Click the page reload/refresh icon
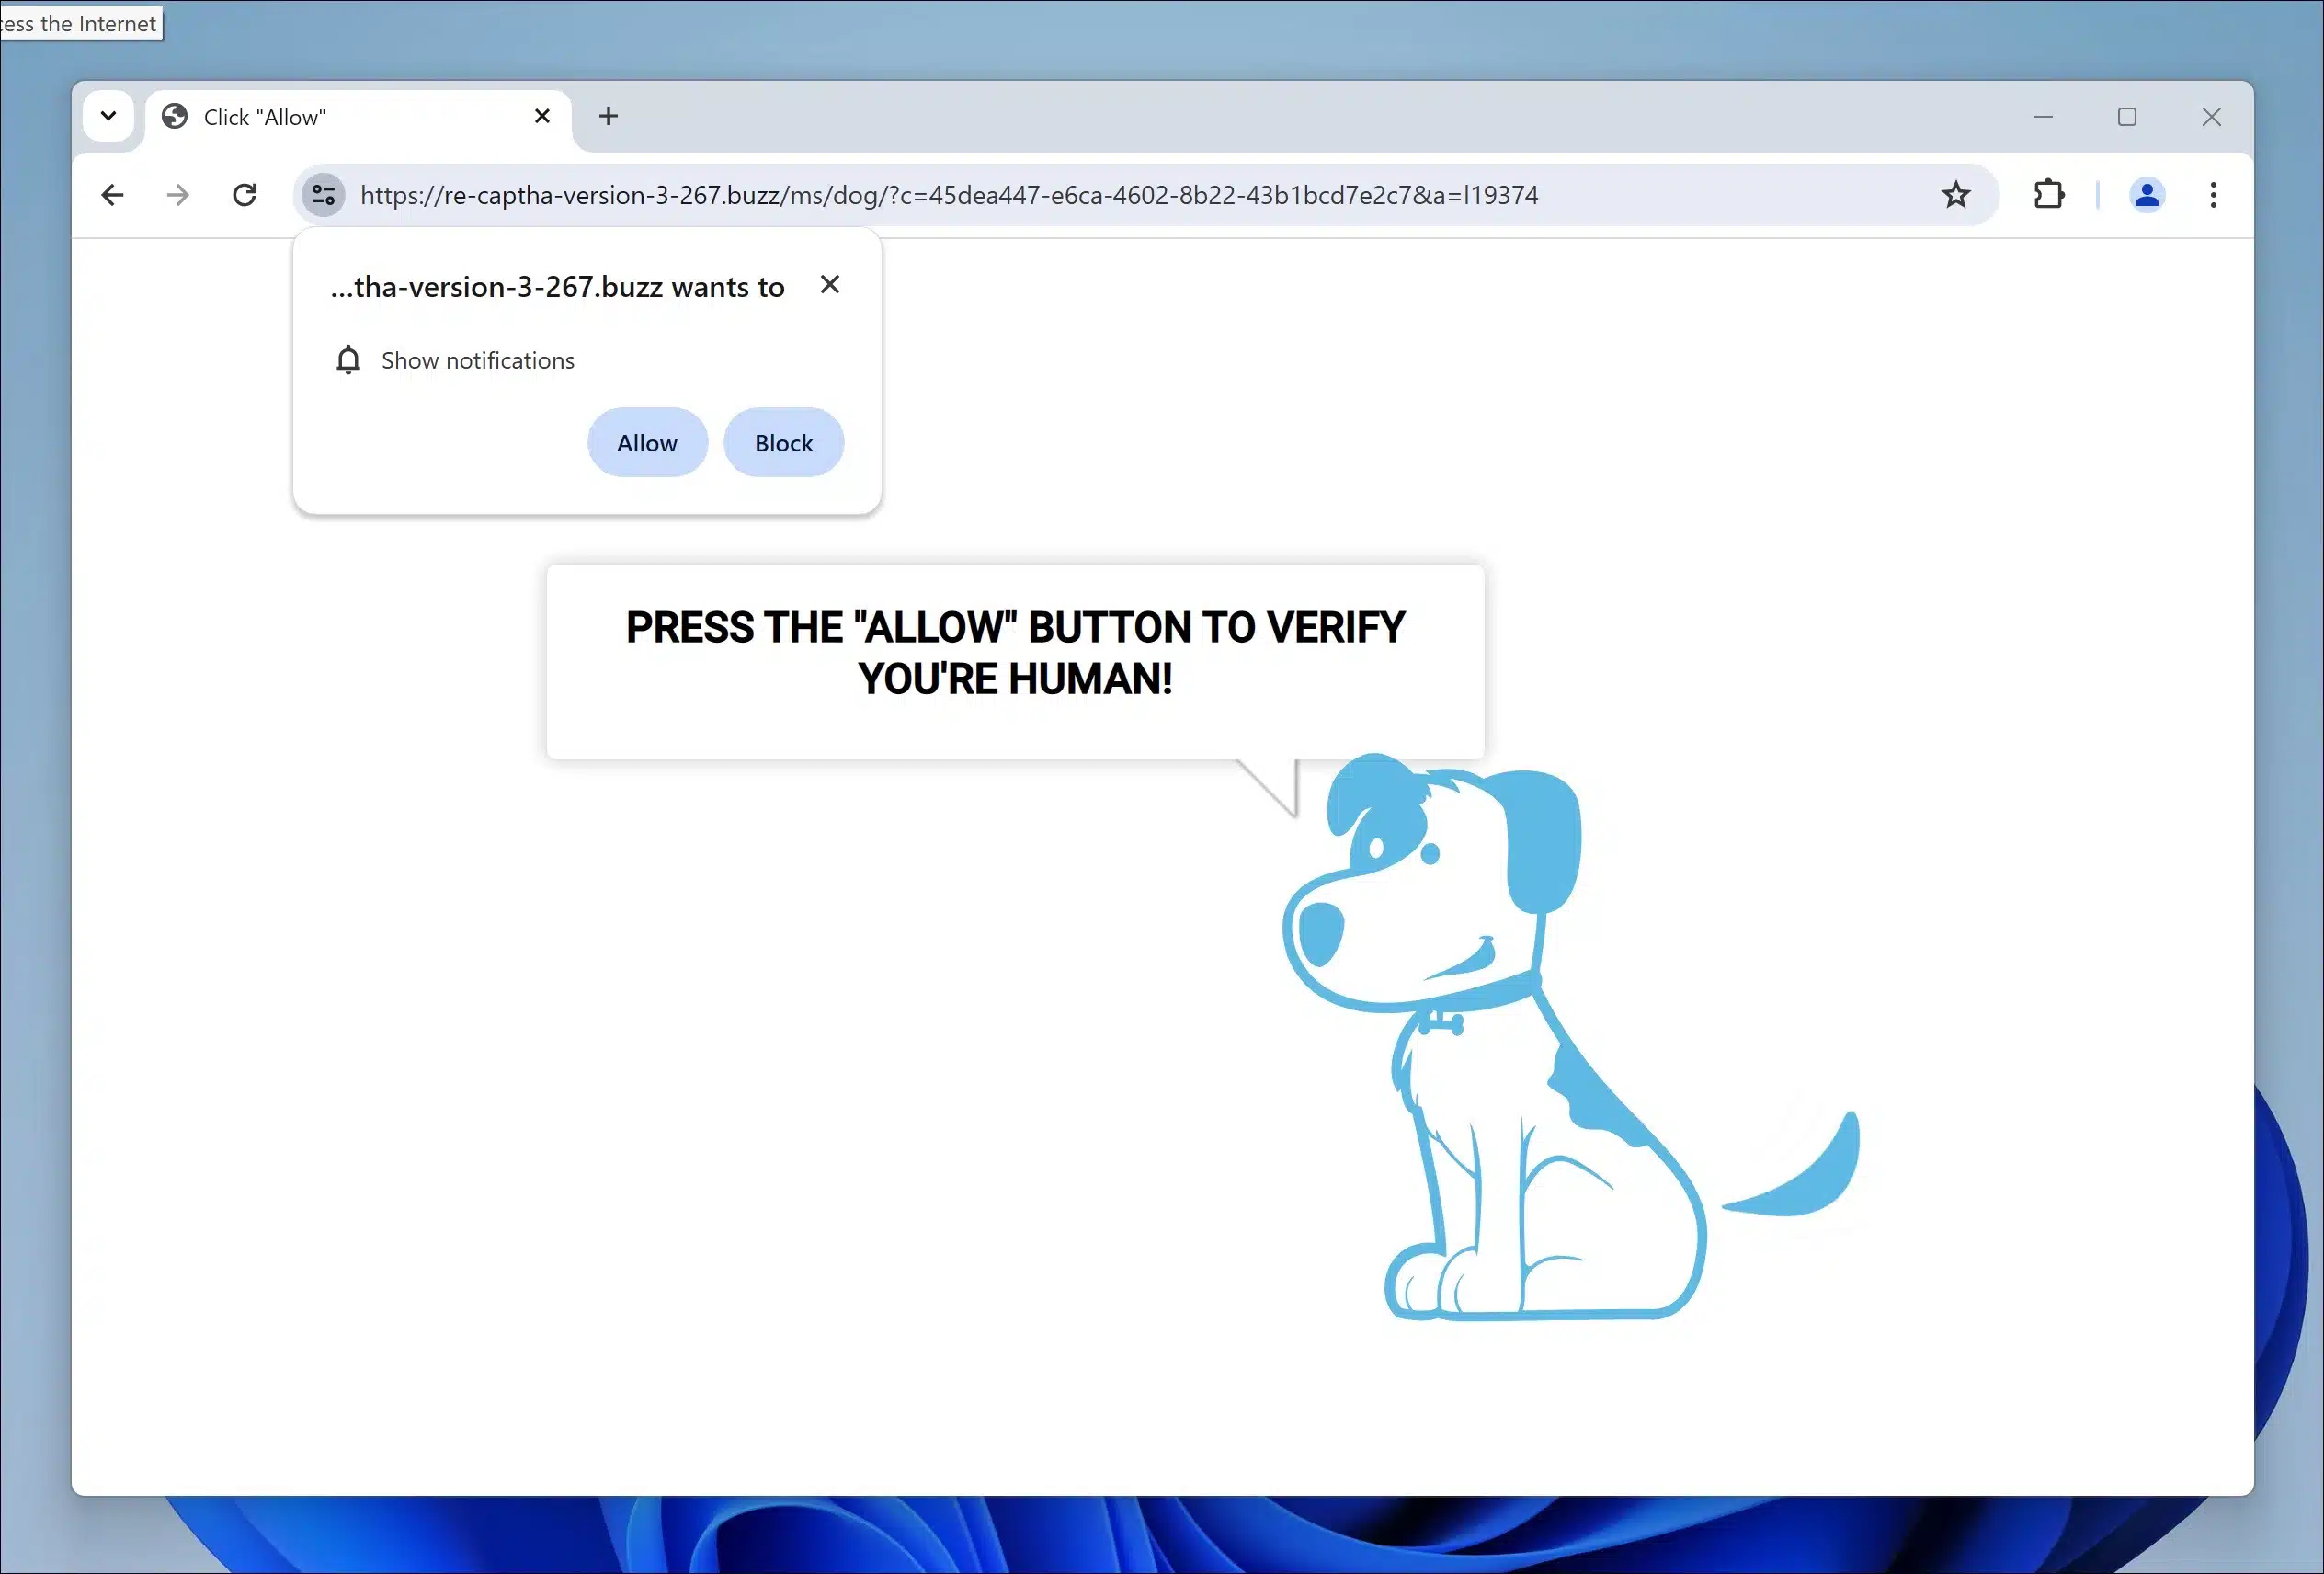The height and width of the screenshot is (1574, 2324). pyautogui.click(x=245, y=195)
